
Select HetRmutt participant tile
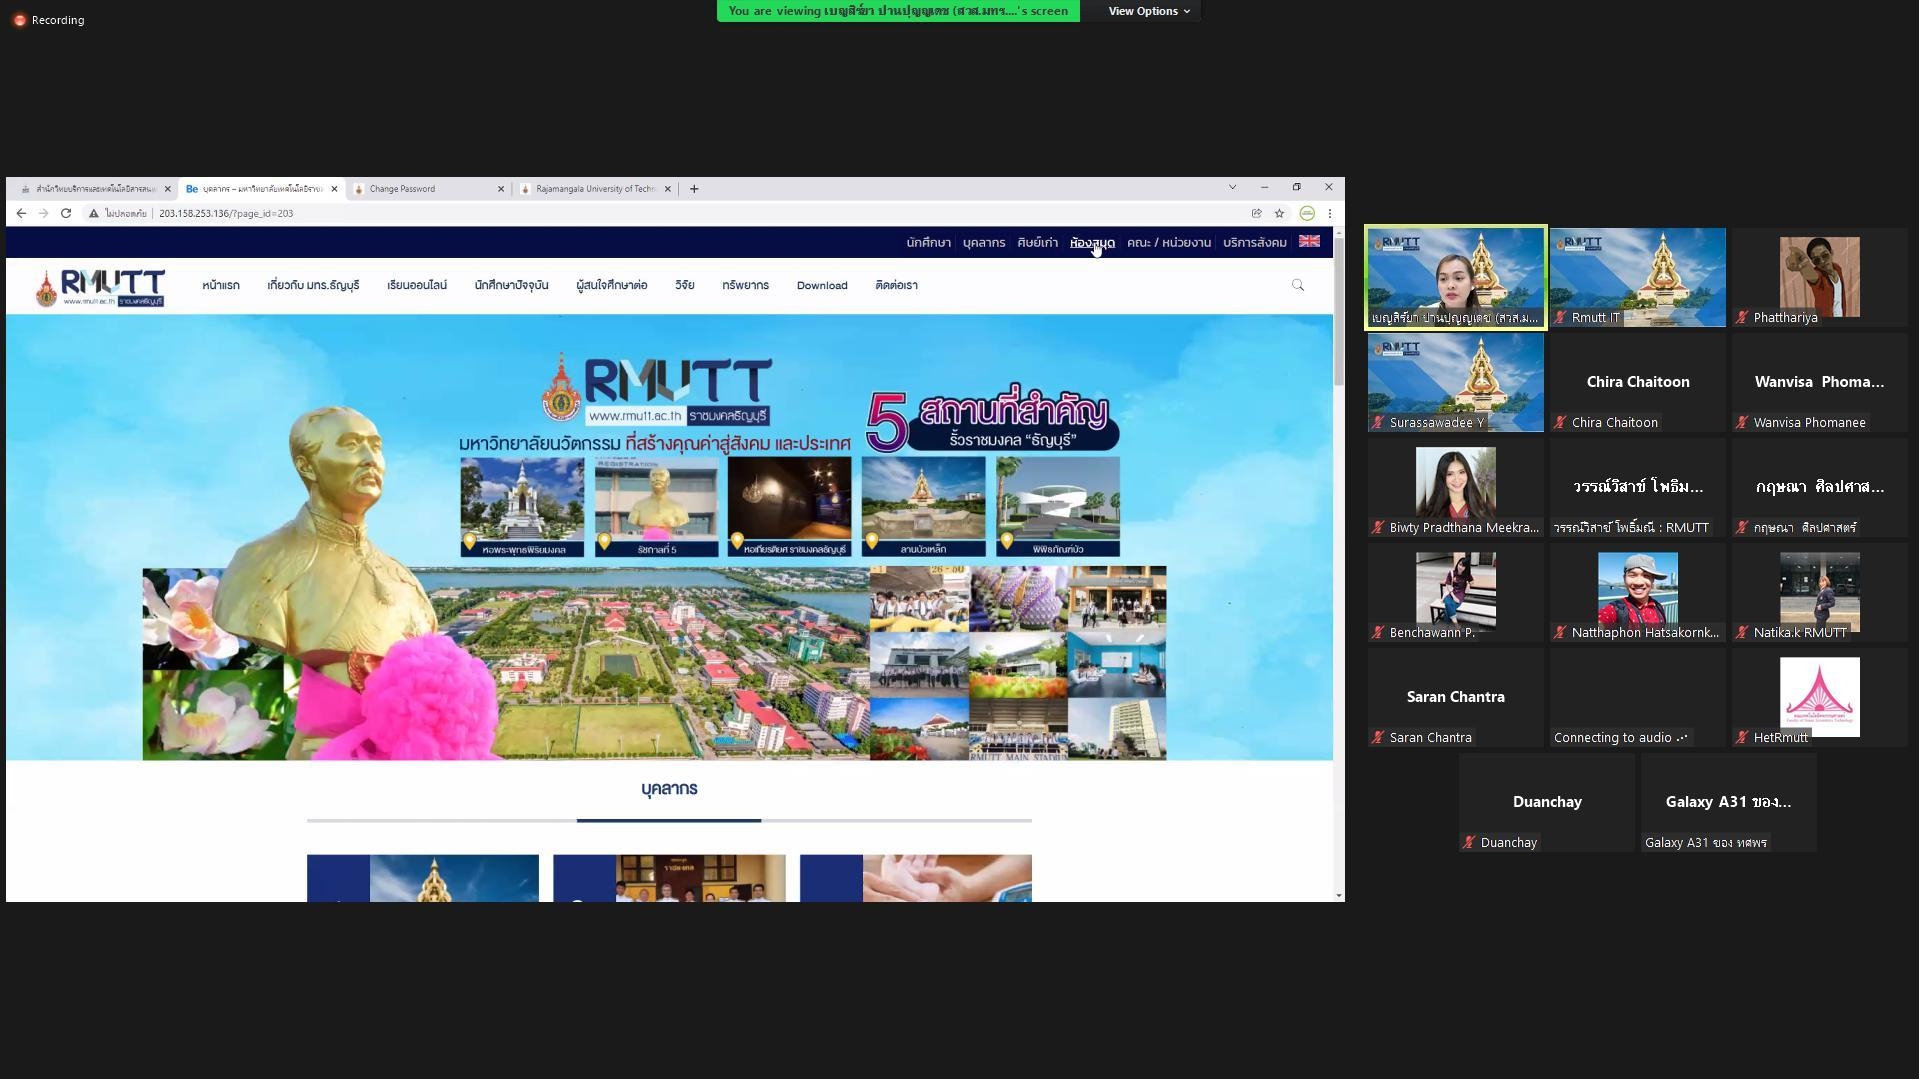[x=1820, y=697]
